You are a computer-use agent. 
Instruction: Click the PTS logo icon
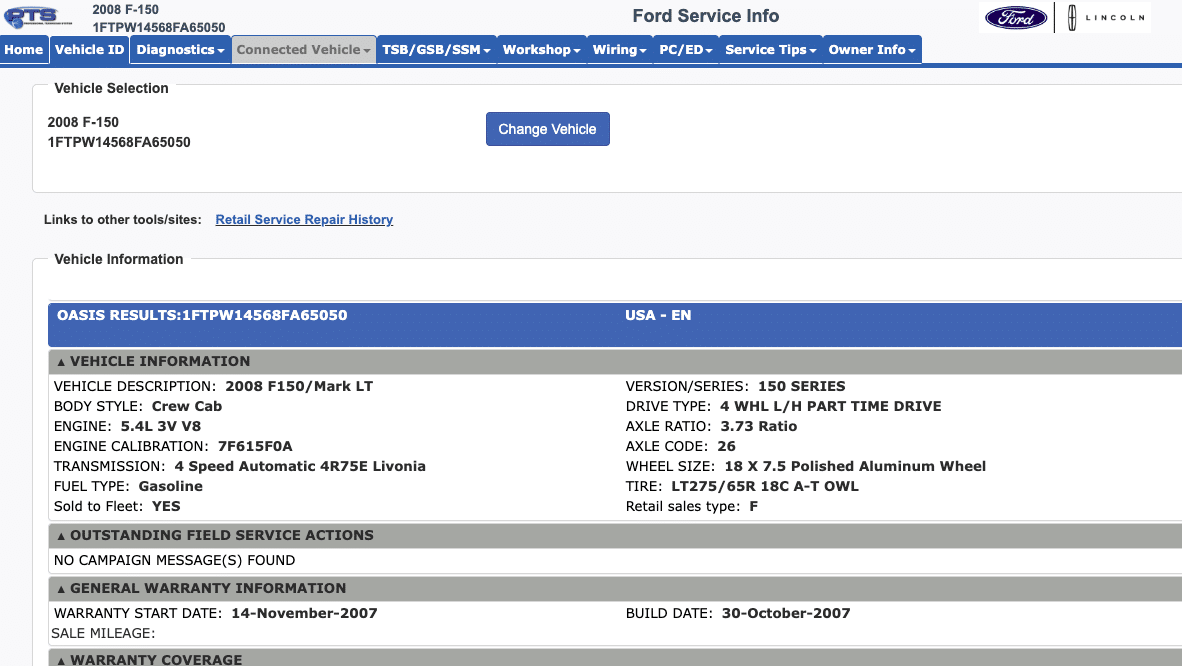pyautogui.click(x=33, y=16)
